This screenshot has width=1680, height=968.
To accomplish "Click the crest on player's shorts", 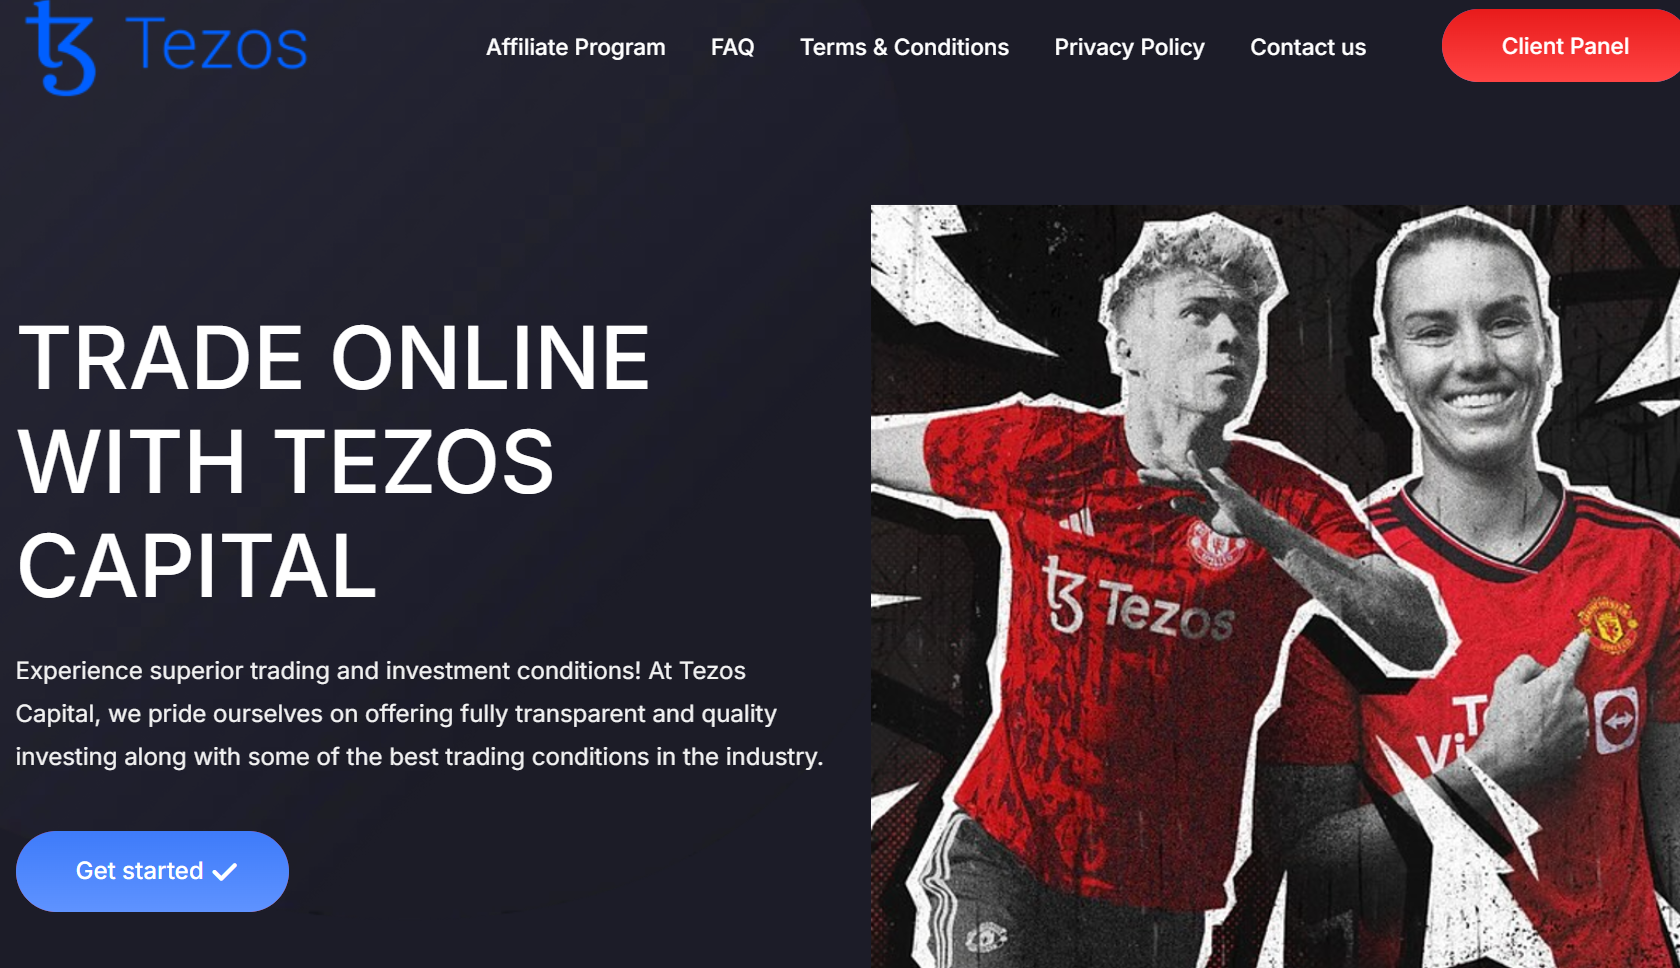I will 987,937.
